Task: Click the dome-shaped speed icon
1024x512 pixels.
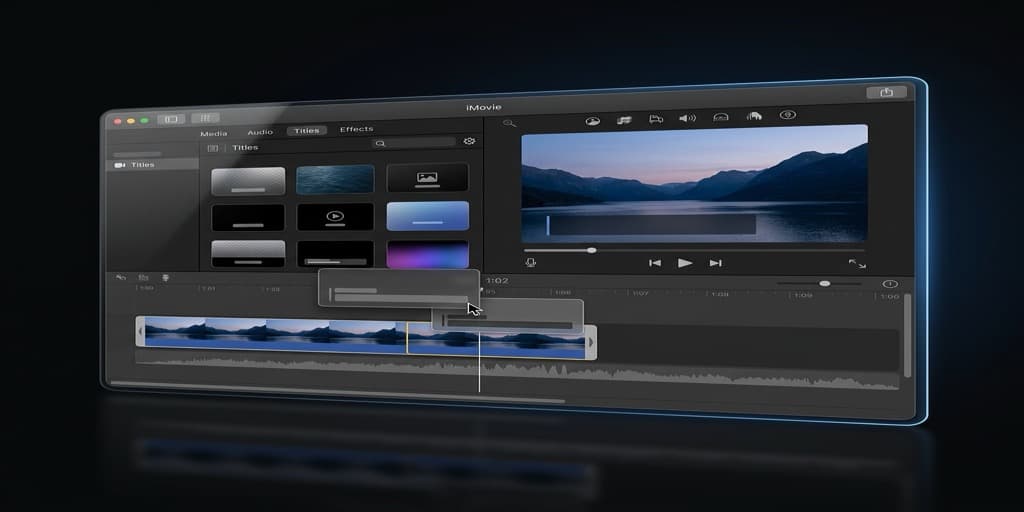Action: (x=754, y=116)
